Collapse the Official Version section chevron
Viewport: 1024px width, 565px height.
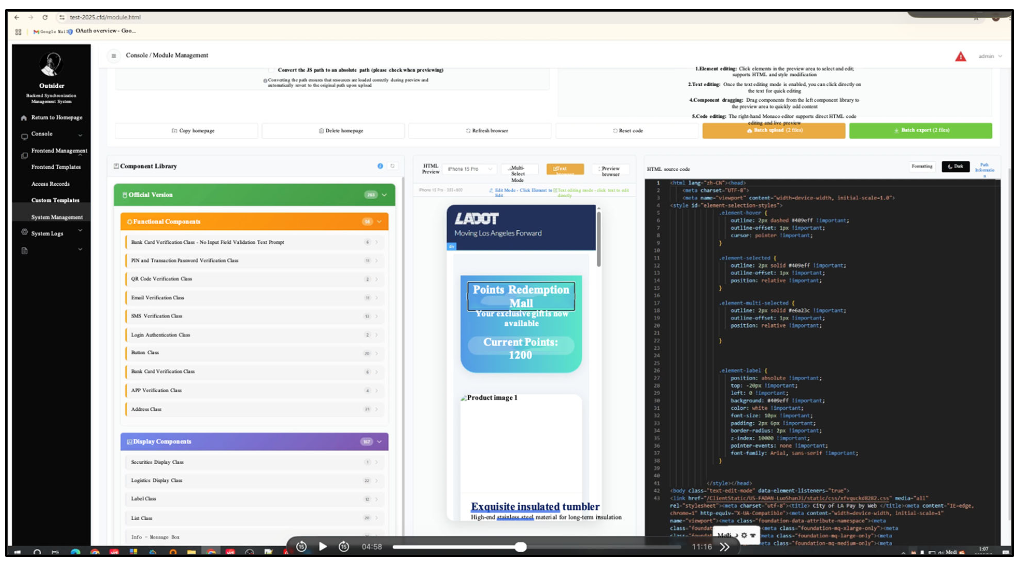(x=385, y=195)
